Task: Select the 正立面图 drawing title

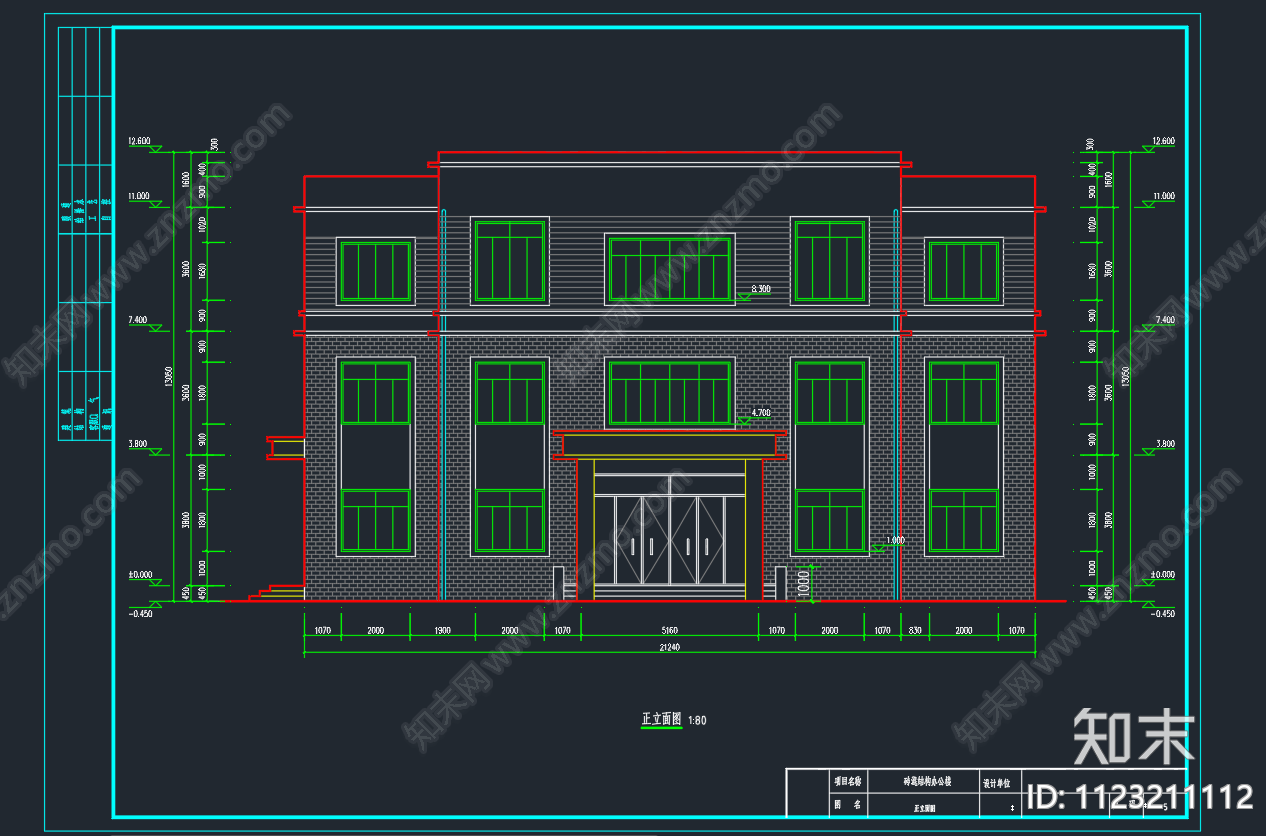Action: tap(661, 719)
